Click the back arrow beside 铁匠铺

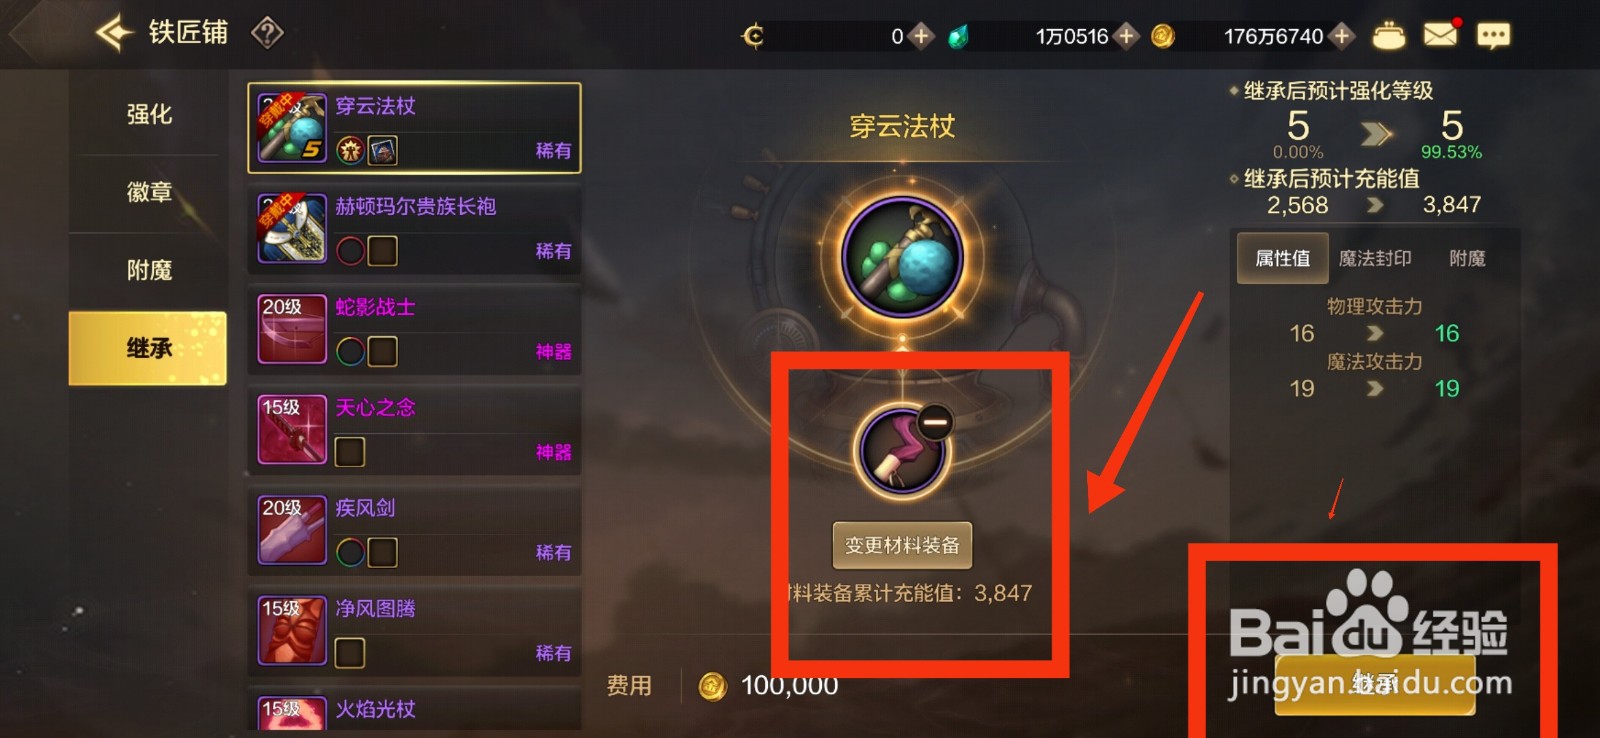114,33
